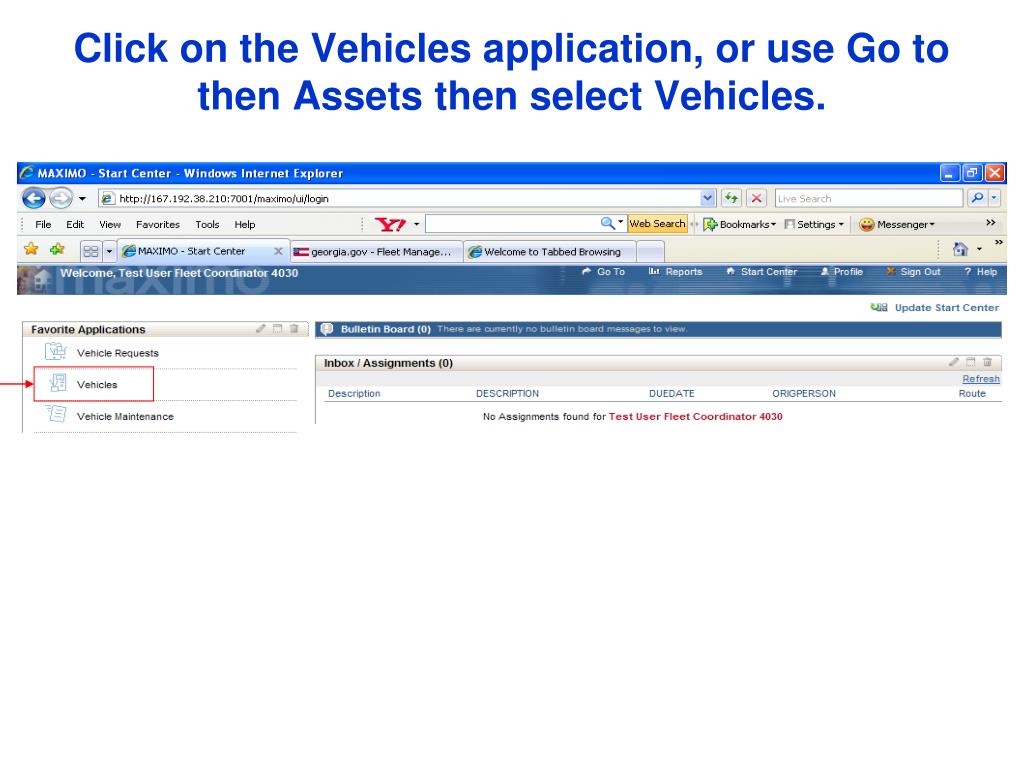Open a new blank browser tab

tap(650, 251)
